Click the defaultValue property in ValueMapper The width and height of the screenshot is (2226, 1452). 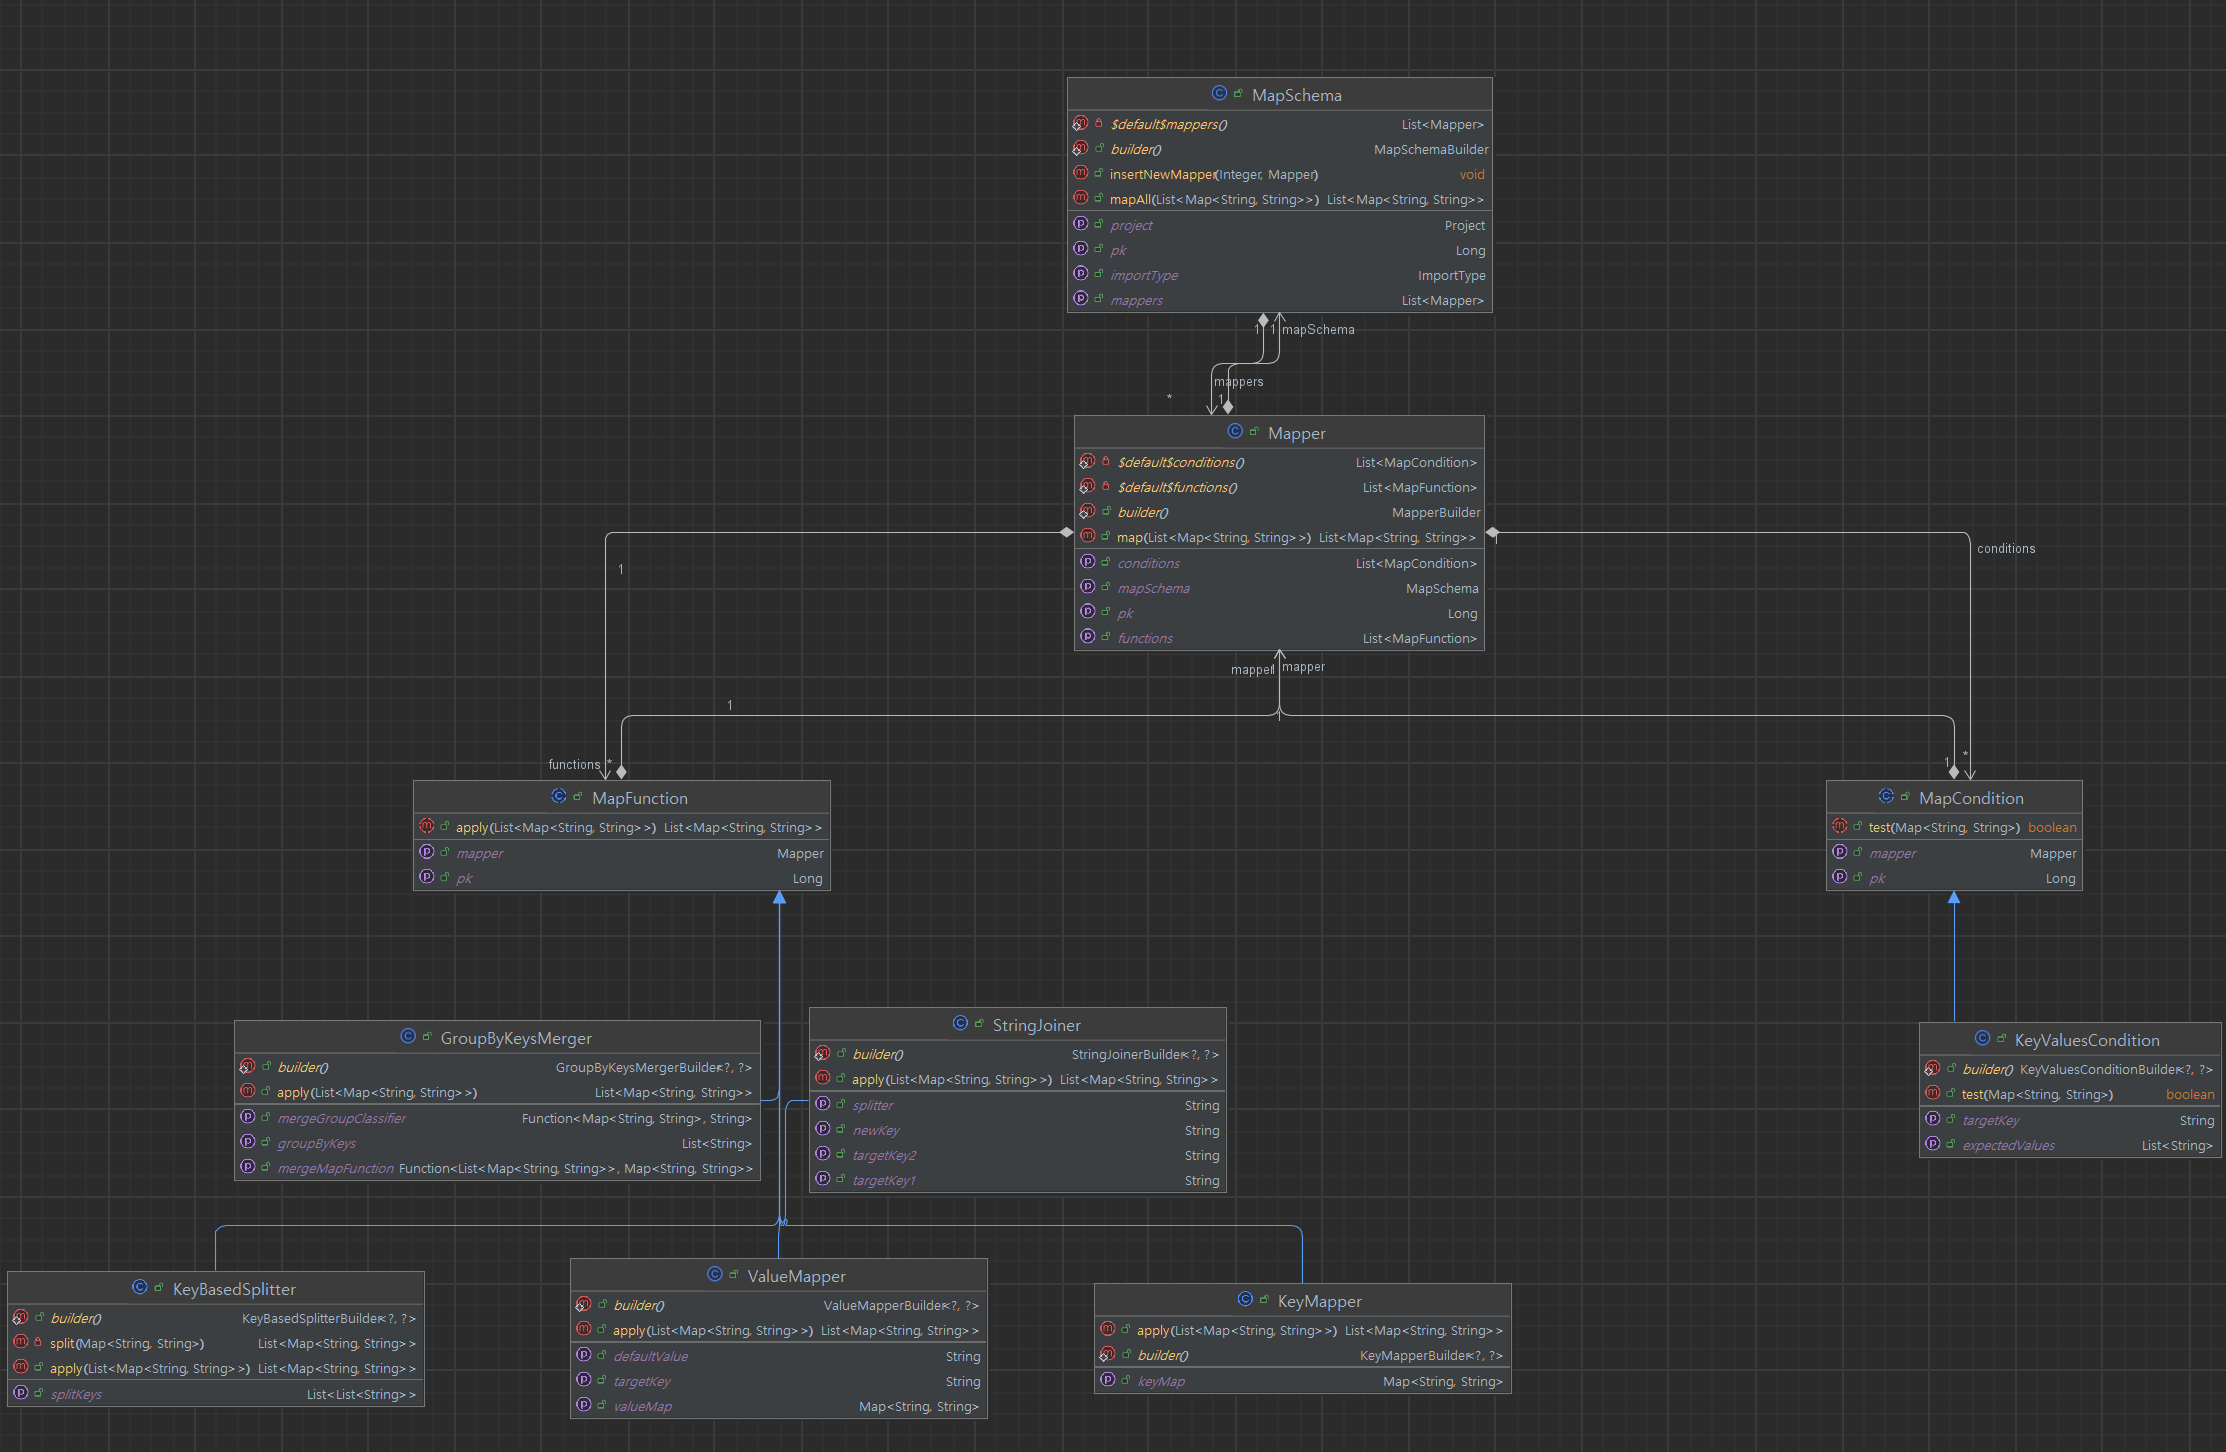coord(651,1356)
